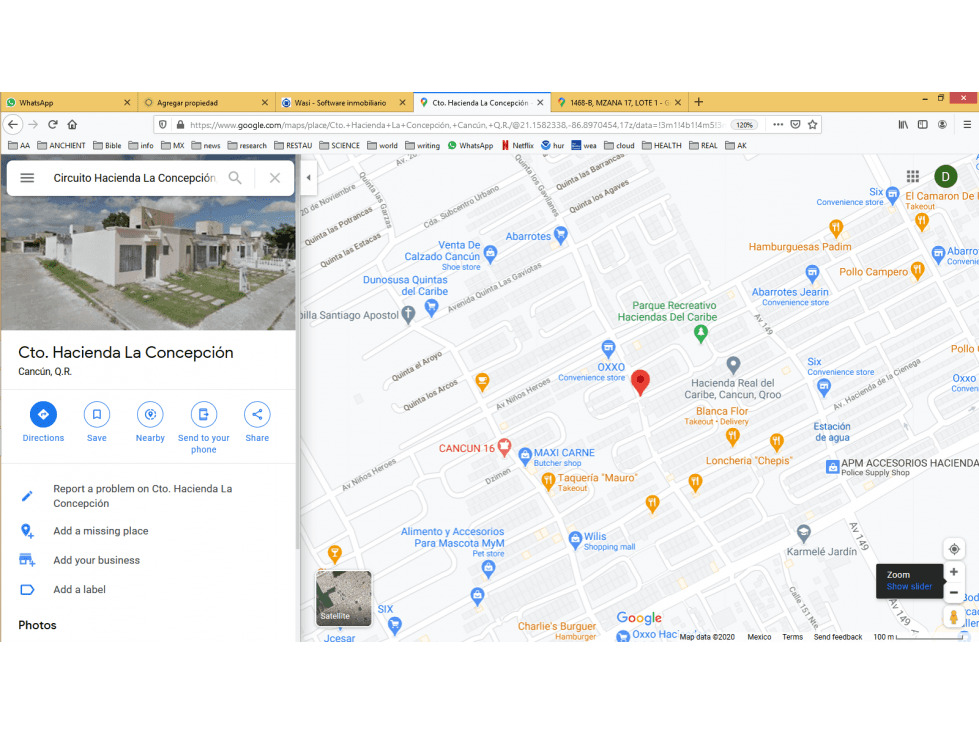Open the Bible bookmarks folder
Screen dimensions: 979x734
[107, 145]
